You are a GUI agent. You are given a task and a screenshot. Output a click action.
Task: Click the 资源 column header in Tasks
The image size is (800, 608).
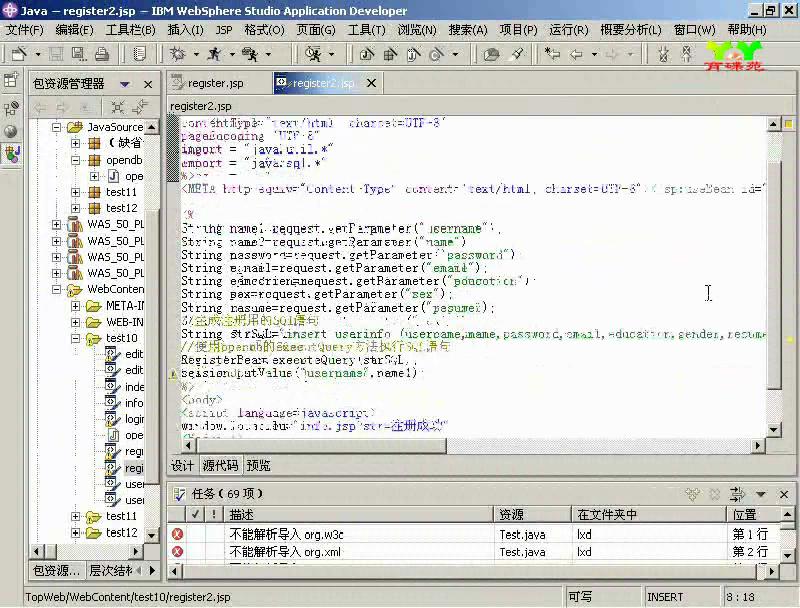coord(532,515)
